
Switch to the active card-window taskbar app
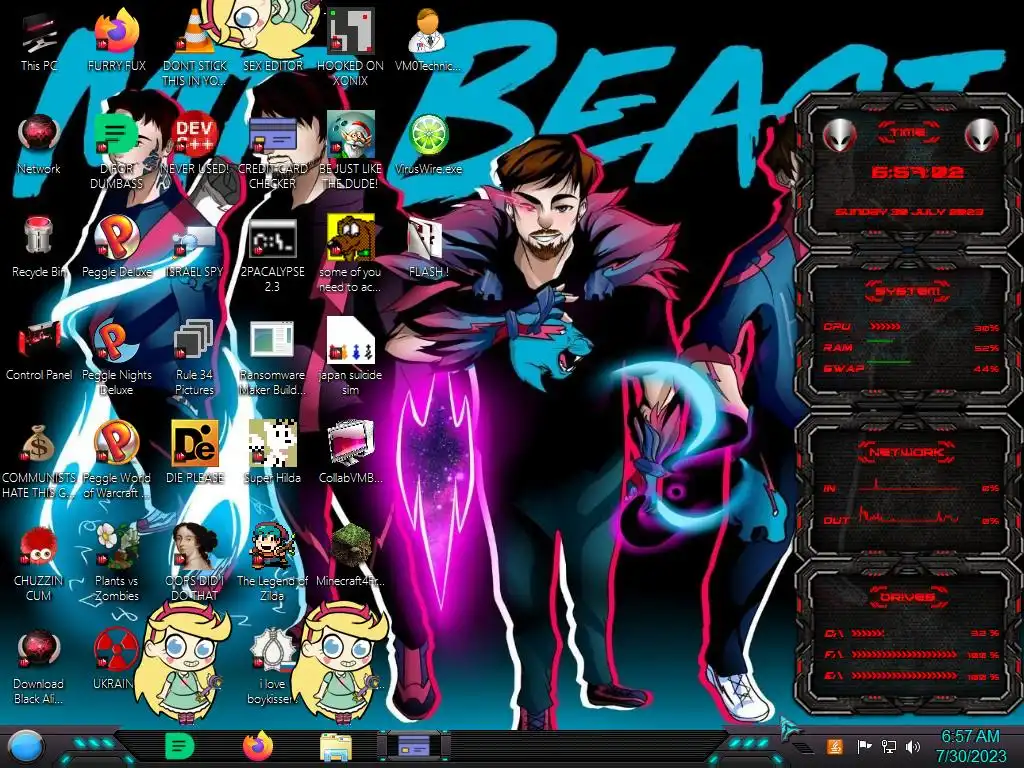(413, 746)
